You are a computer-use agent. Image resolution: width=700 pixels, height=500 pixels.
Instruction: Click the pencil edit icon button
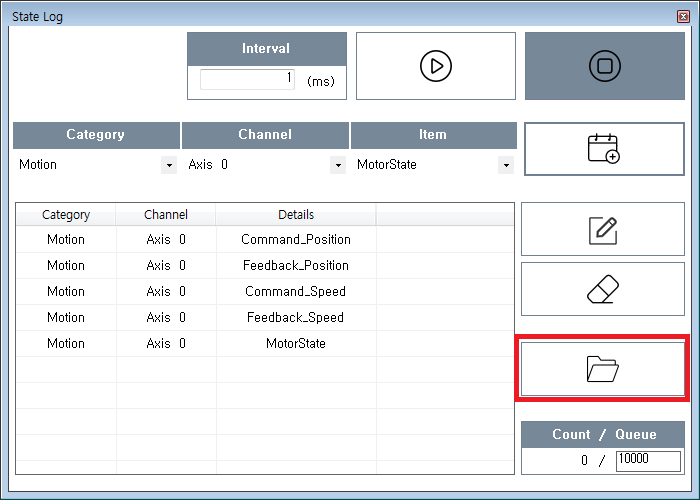(603, 230)
